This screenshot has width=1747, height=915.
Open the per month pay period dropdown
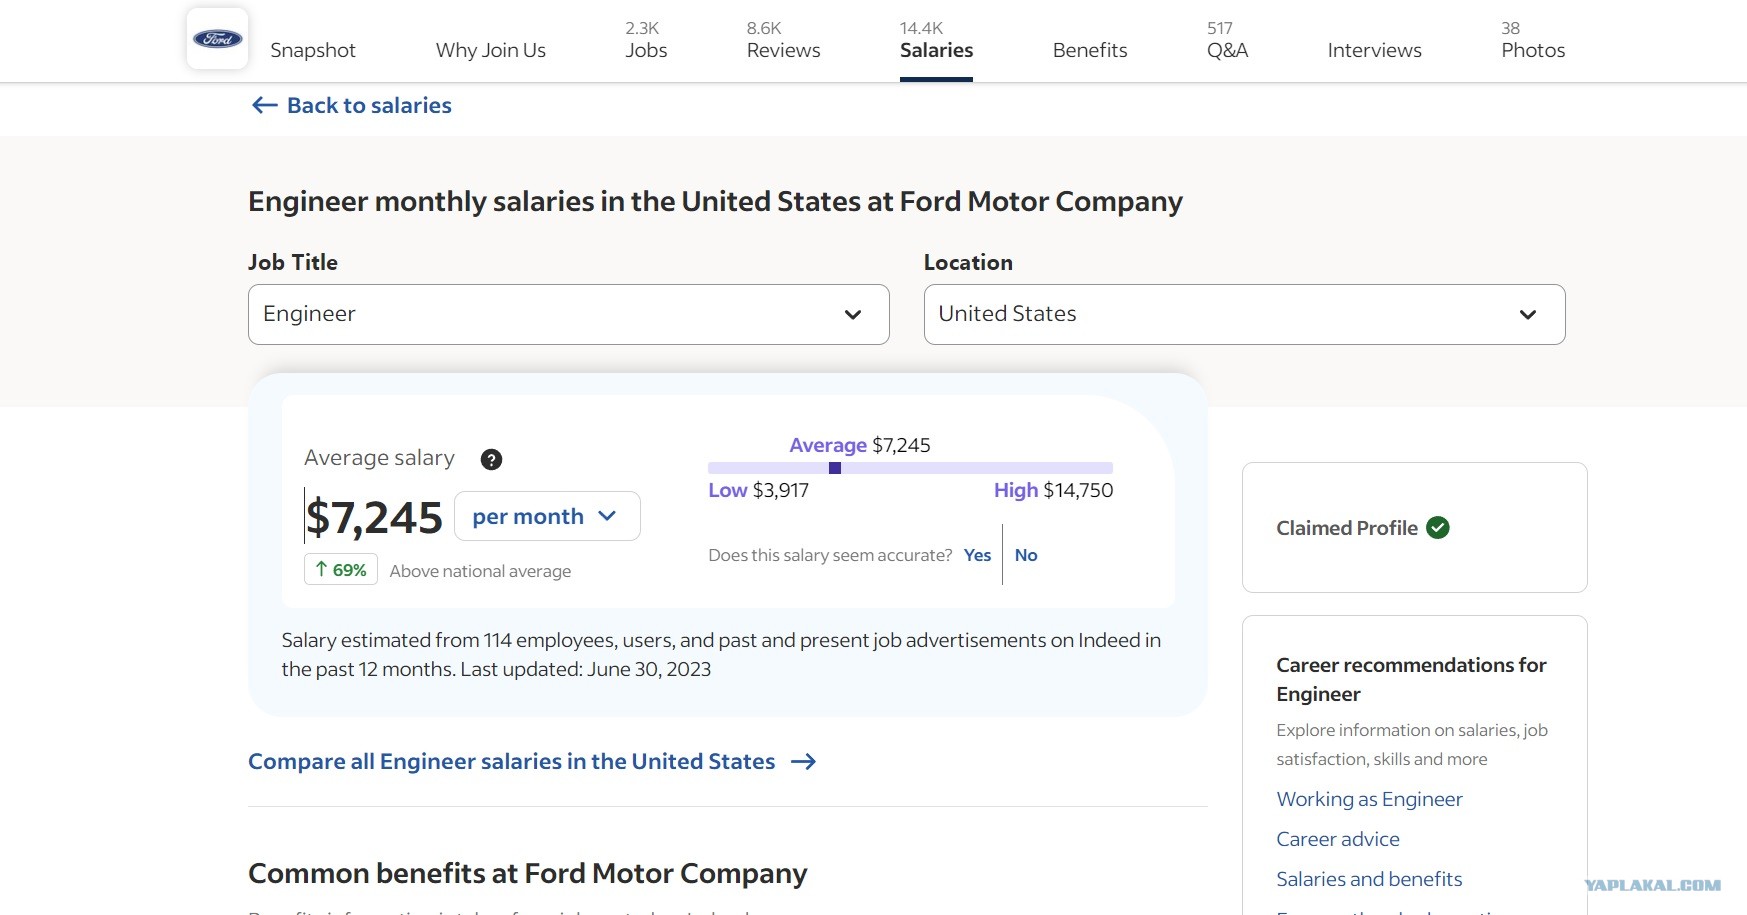pos(547,516)
